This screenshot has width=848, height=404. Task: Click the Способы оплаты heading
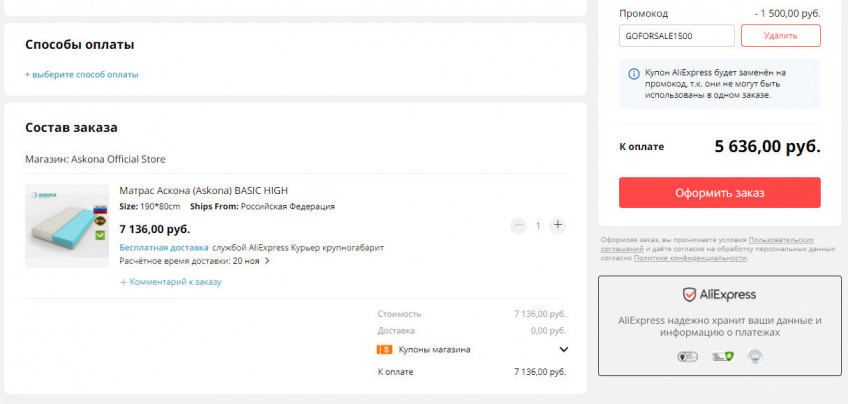(80, 45)
